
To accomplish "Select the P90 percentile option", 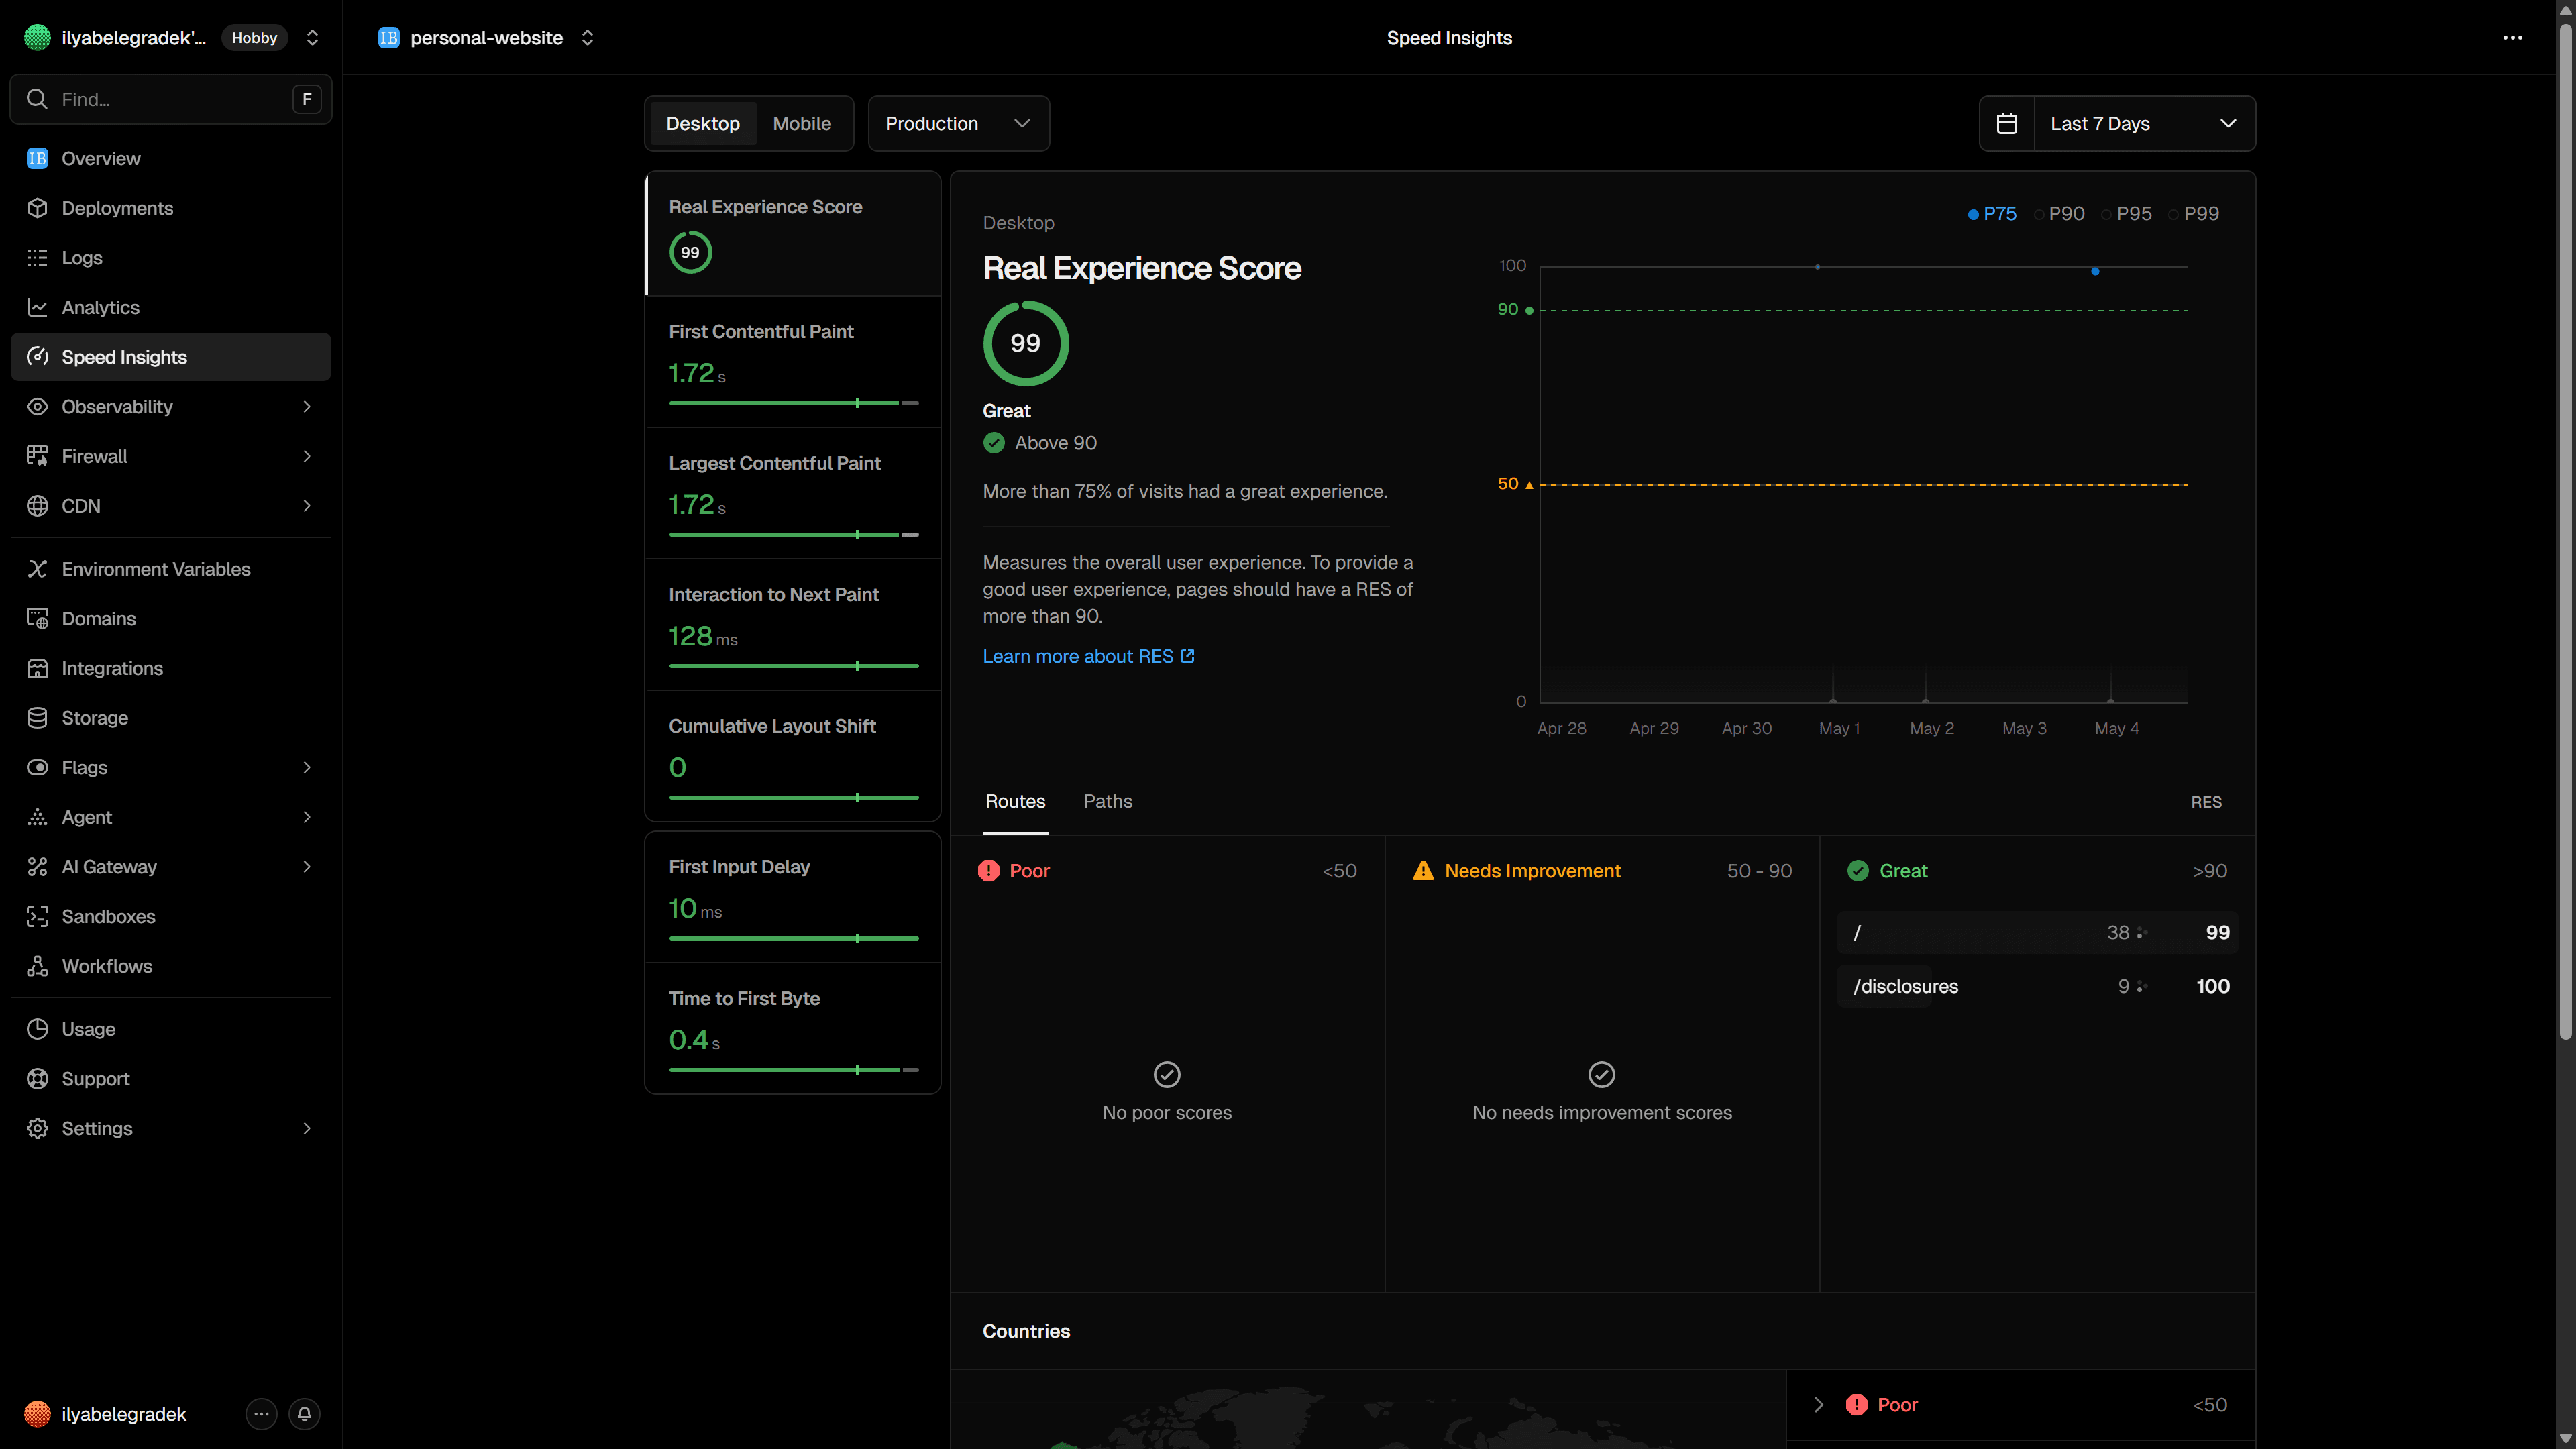I will [x=2059, y=214].
